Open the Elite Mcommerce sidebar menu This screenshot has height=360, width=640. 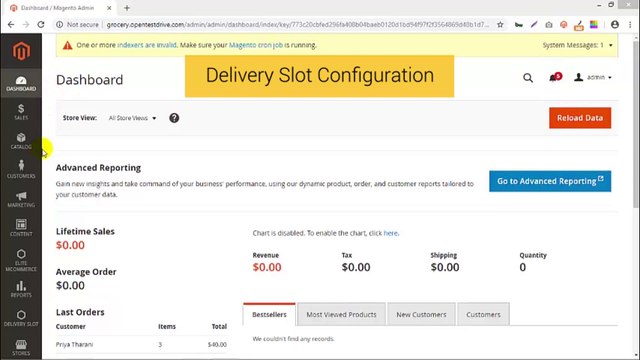pos(21,260)
